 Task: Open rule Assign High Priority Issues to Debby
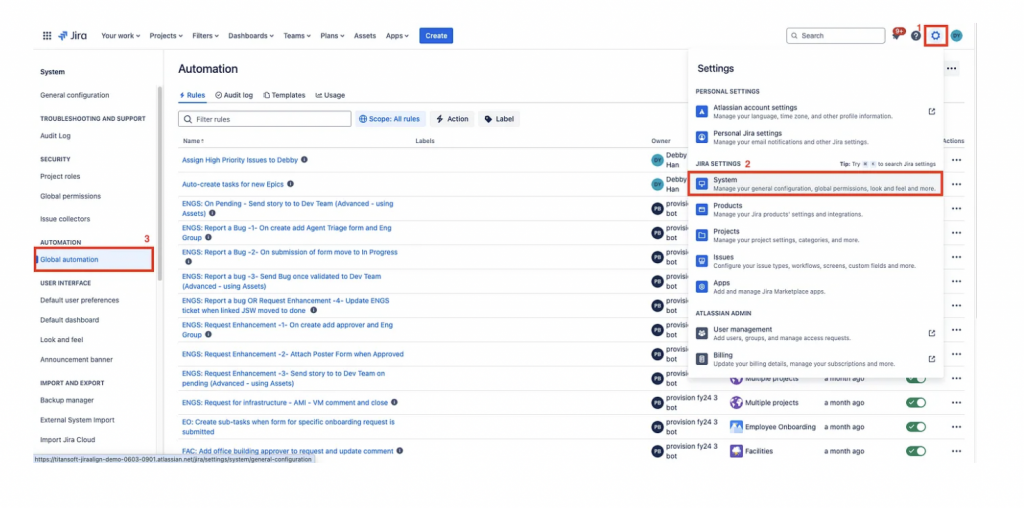pos(239,160)
